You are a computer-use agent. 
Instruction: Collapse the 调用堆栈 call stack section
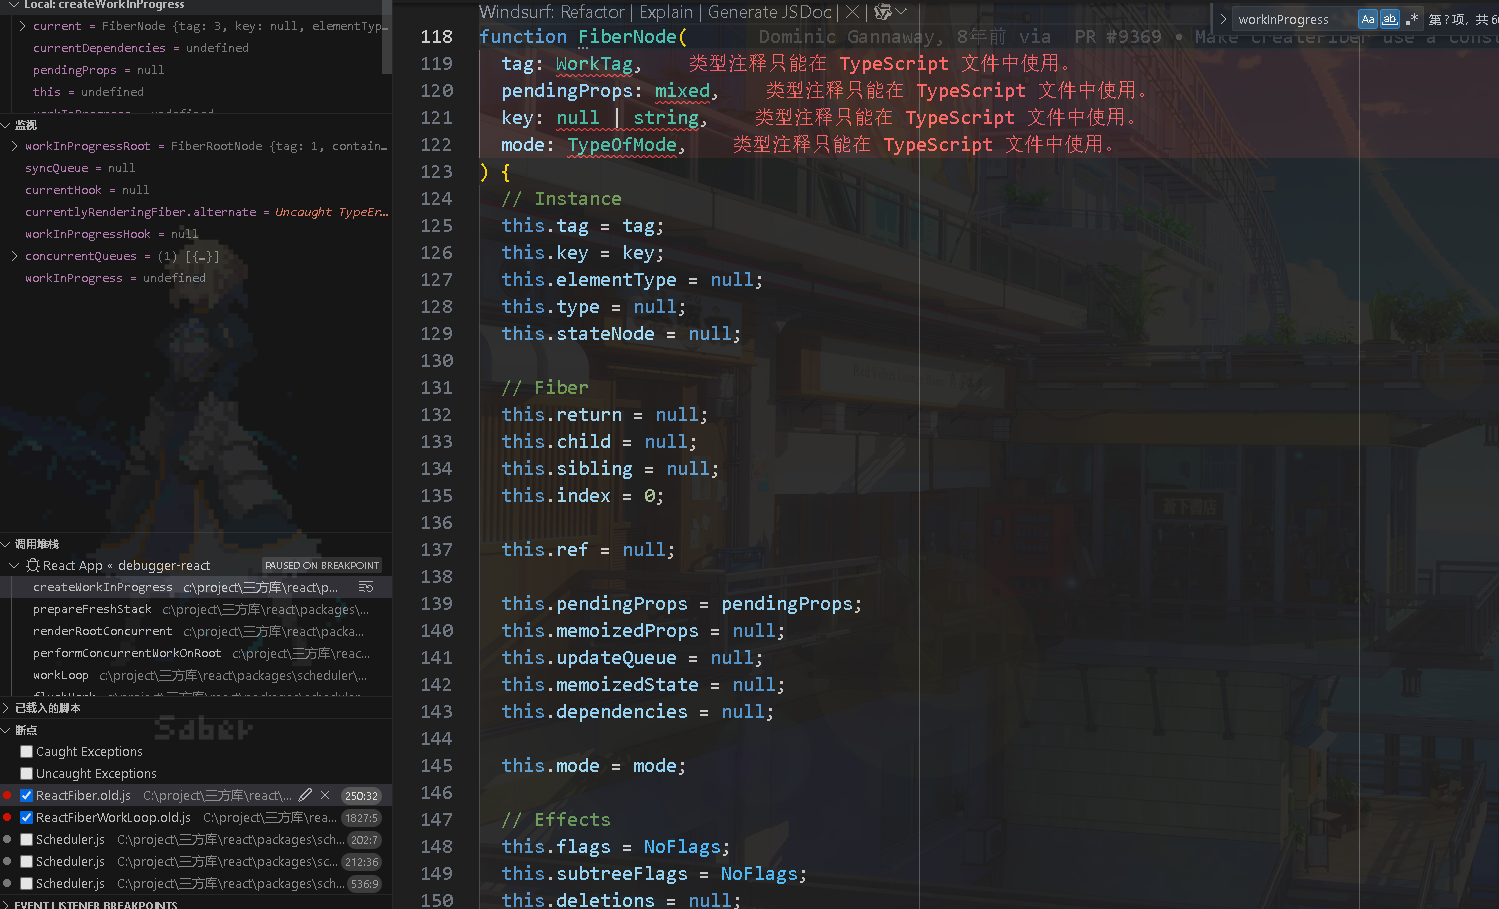tap(6, 544)
